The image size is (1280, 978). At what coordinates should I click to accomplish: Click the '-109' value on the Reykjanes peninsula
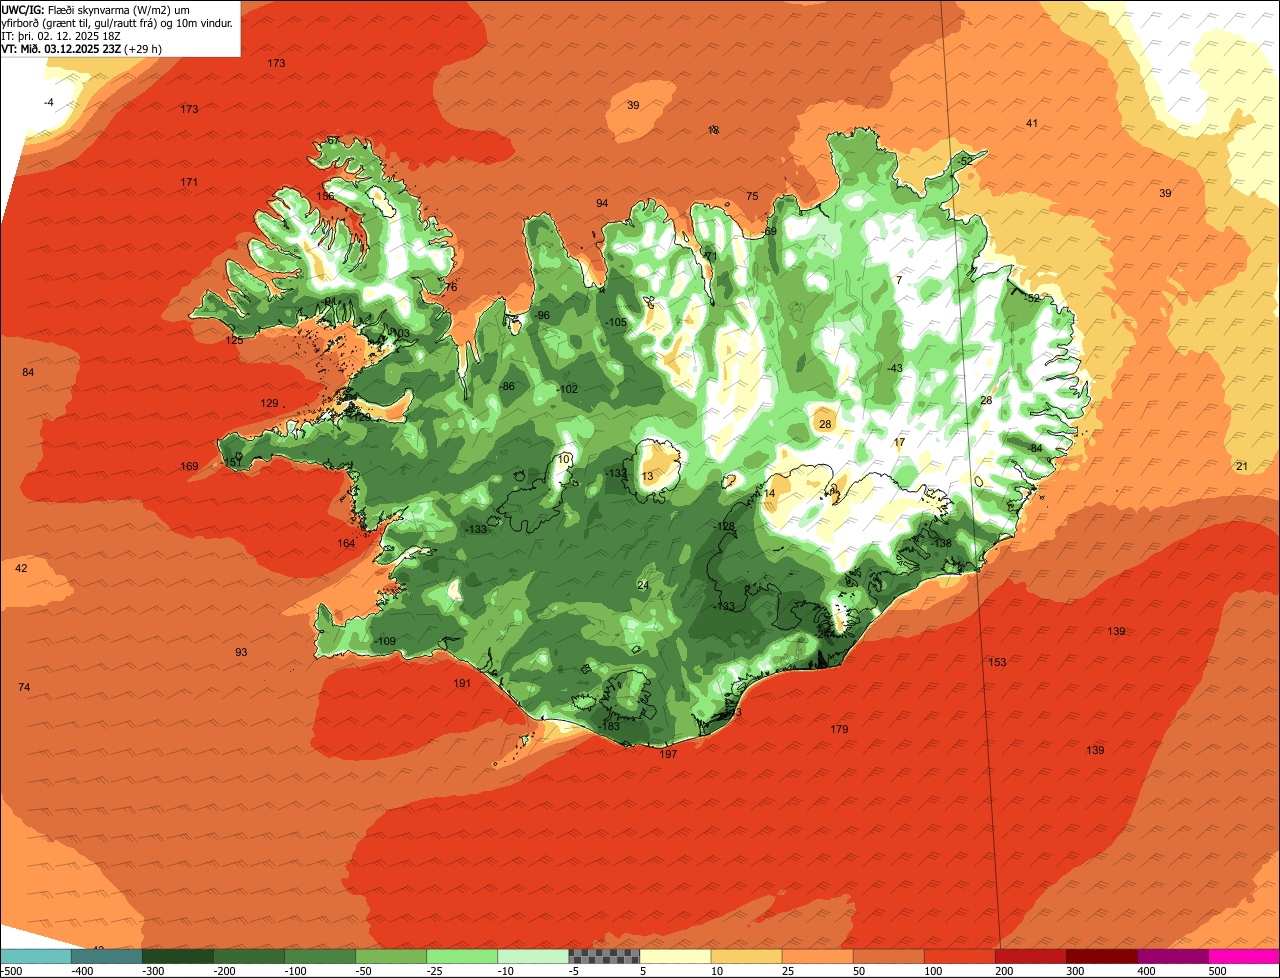click(x=385, y=641)
